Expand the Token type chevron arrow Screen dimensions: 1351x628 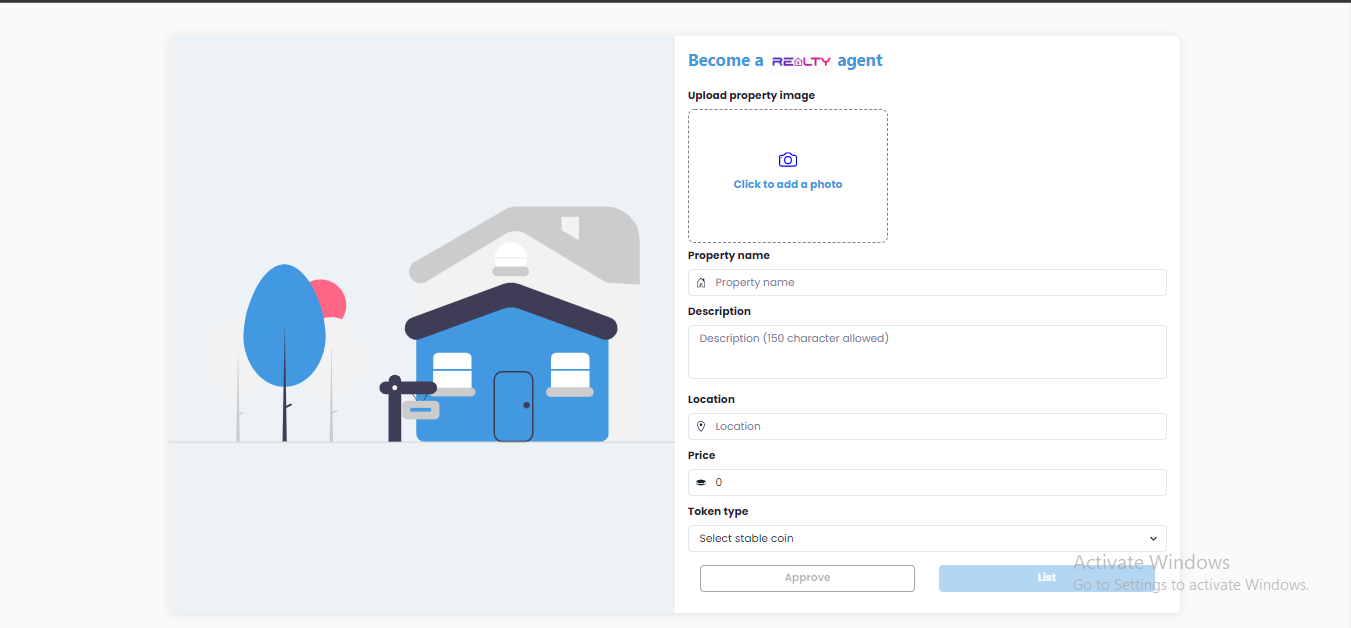click(1153, 539)
